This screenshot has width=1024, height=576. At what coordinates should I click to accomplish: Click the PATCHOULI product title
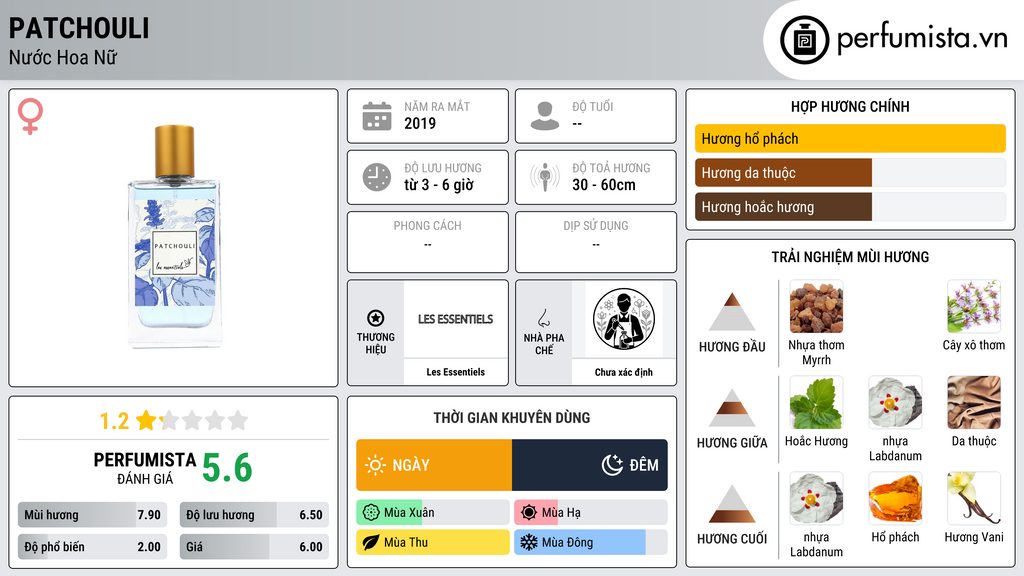tap(79, 28)
